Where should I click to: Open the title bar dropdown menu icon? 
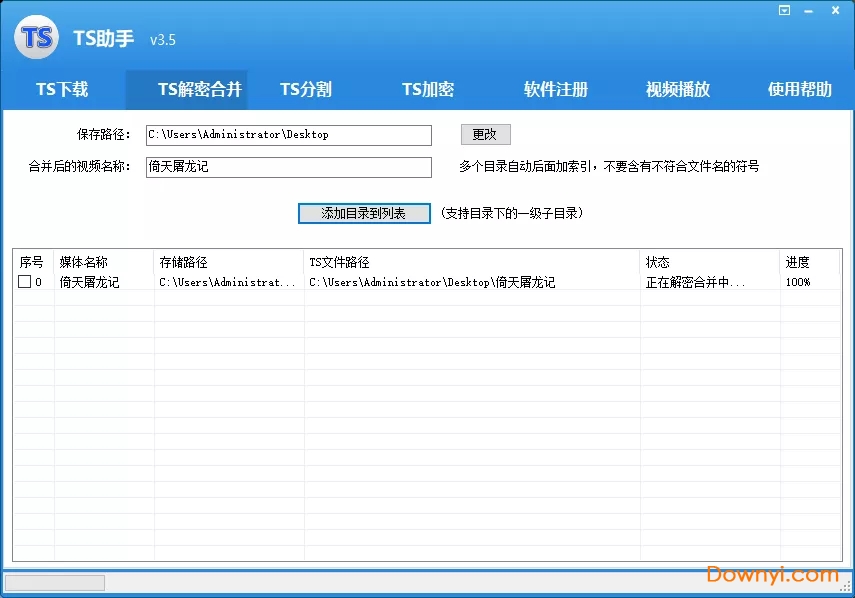[x=783, y=10]
